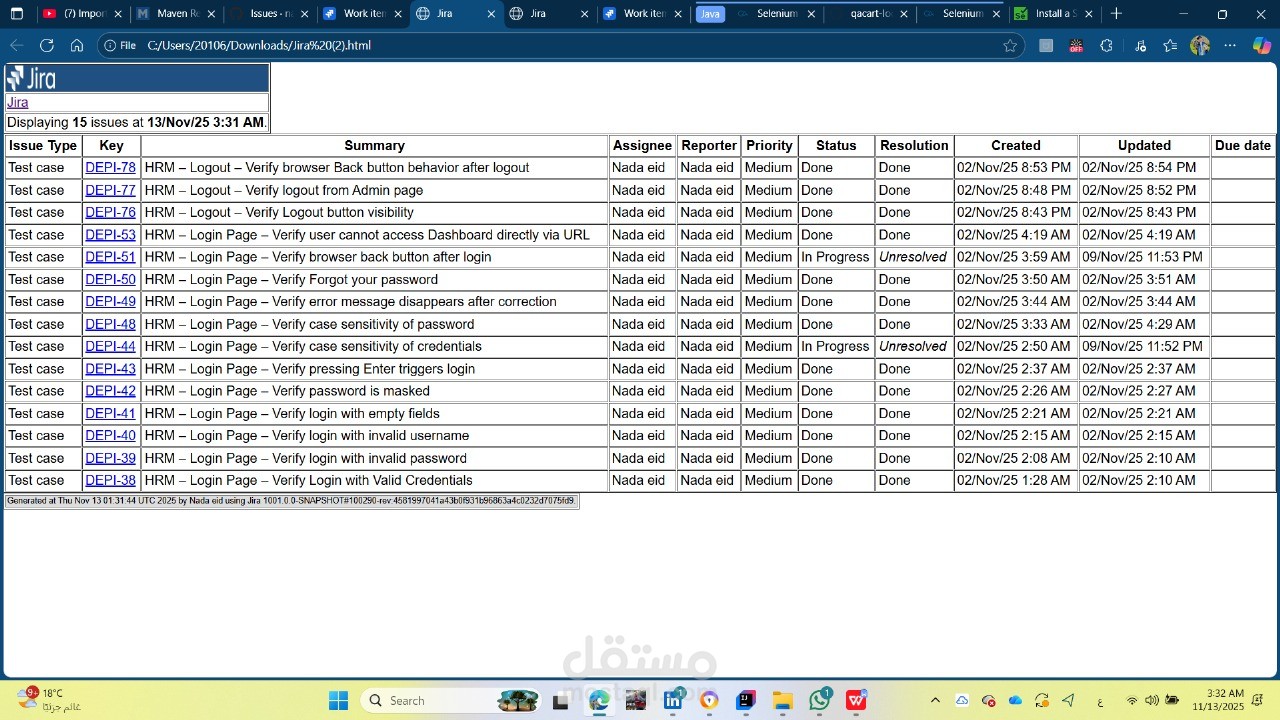Open Copilot in the browser toolbar

1262,45
